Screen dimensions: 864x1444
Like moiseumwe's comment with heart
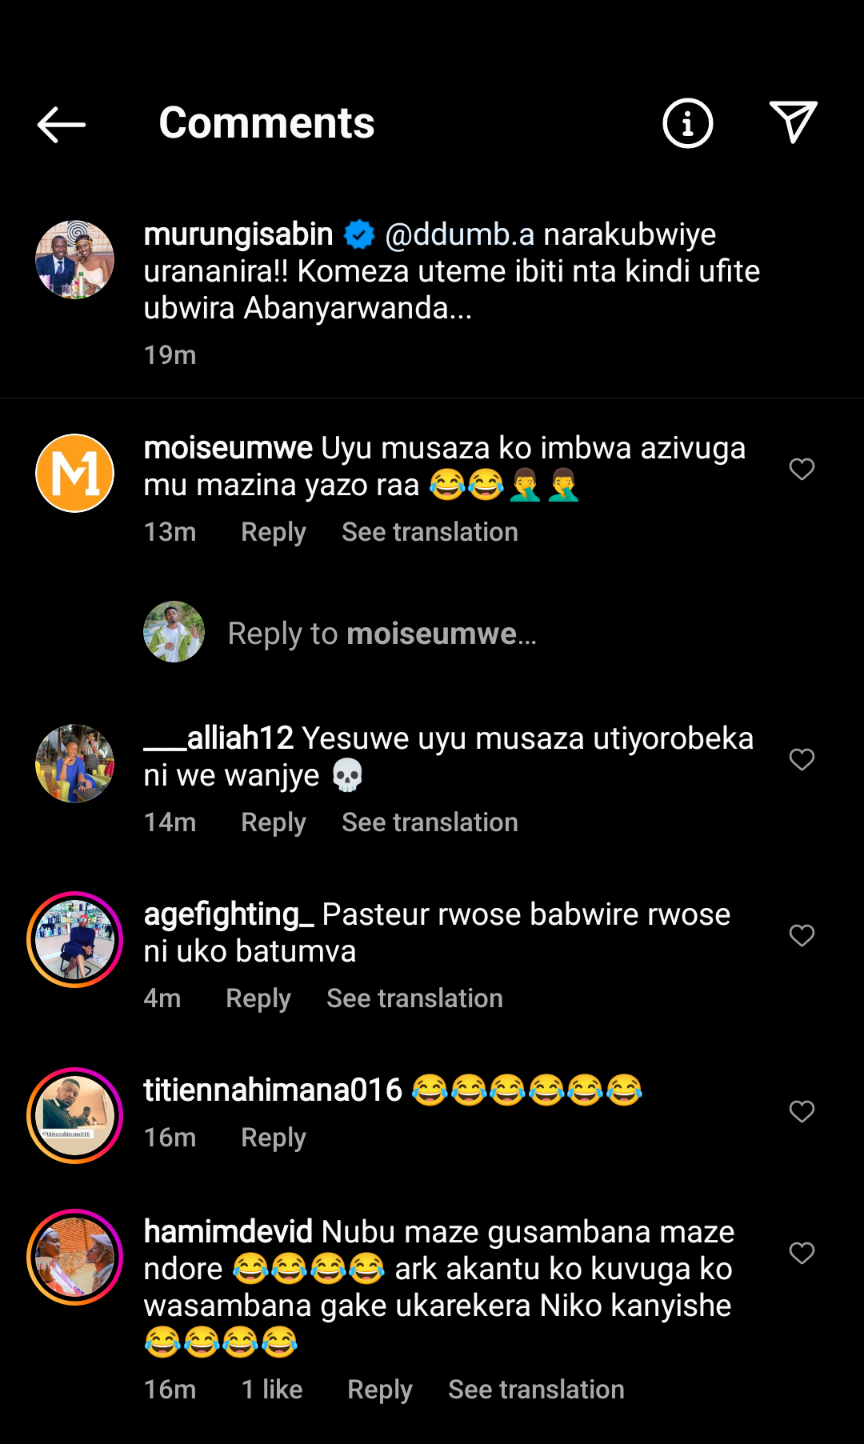[802, 469]
